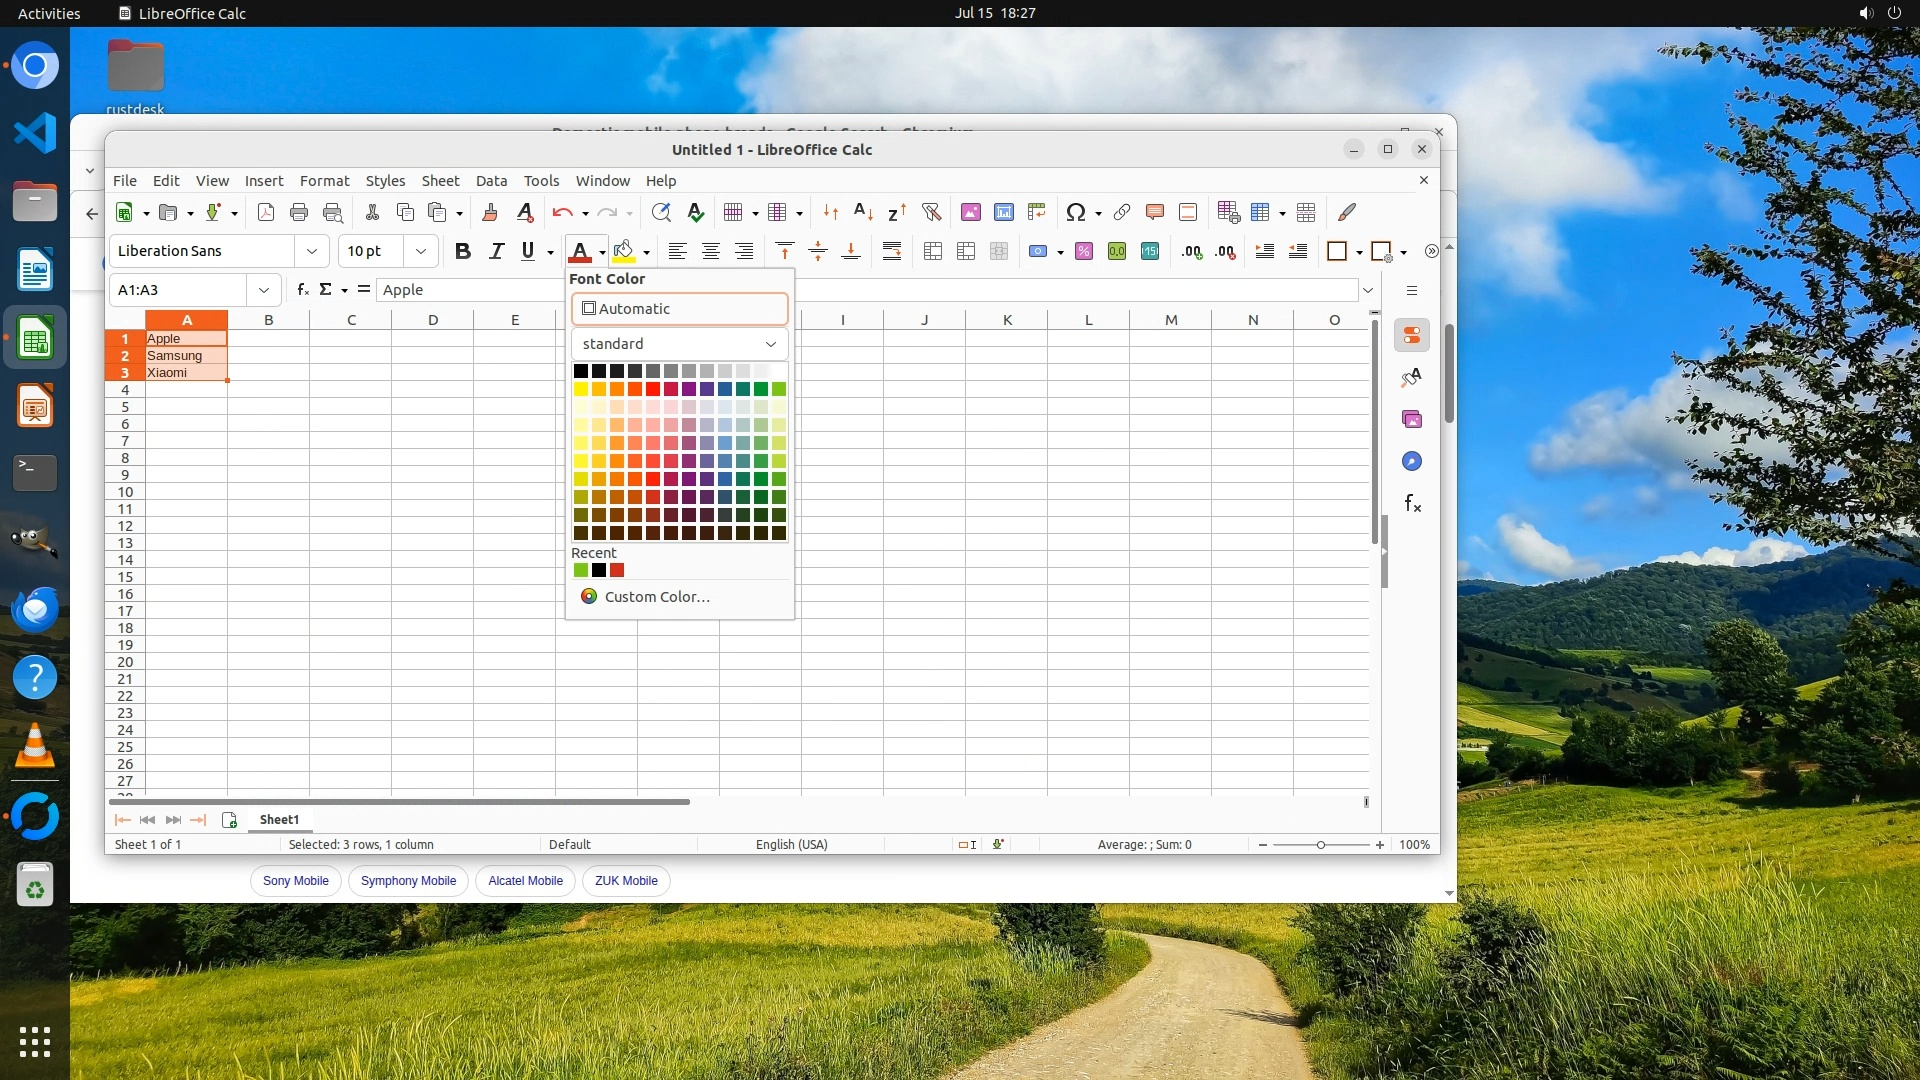Pick the red swatch in Recent colors
The height and width of the screenshot is (1080, 1920).
(617, 571)
